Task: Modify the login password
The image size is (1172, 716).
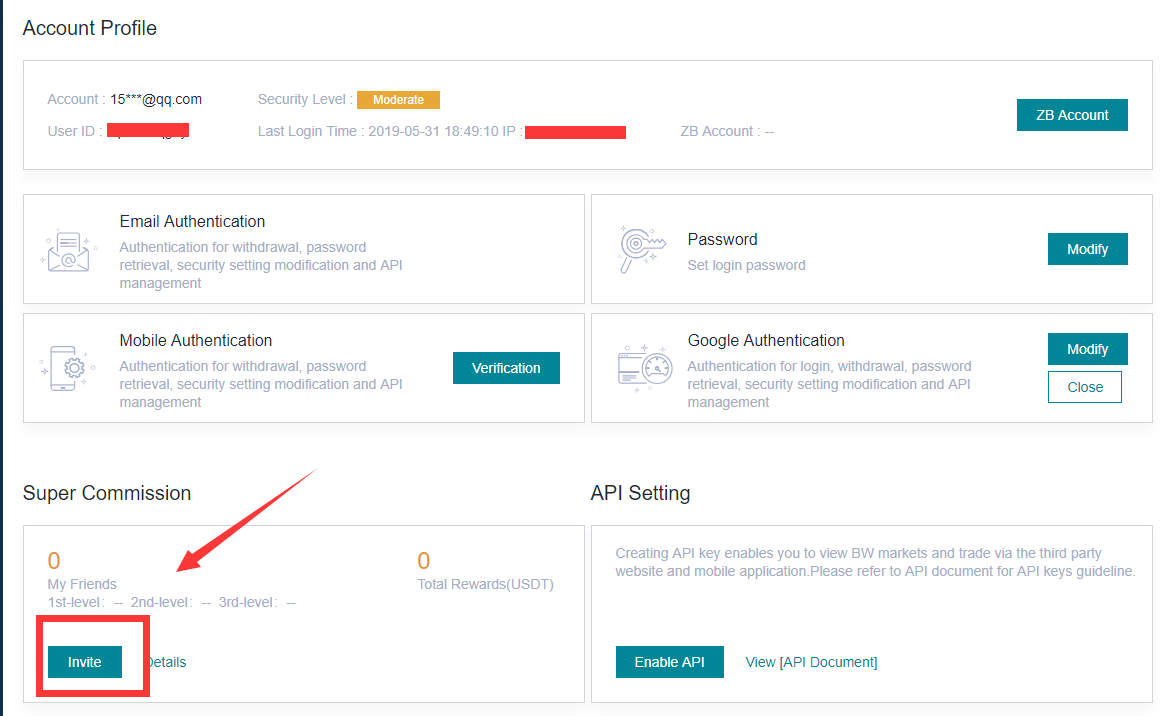Action: pyautogui.click(x=1087, y=249)
